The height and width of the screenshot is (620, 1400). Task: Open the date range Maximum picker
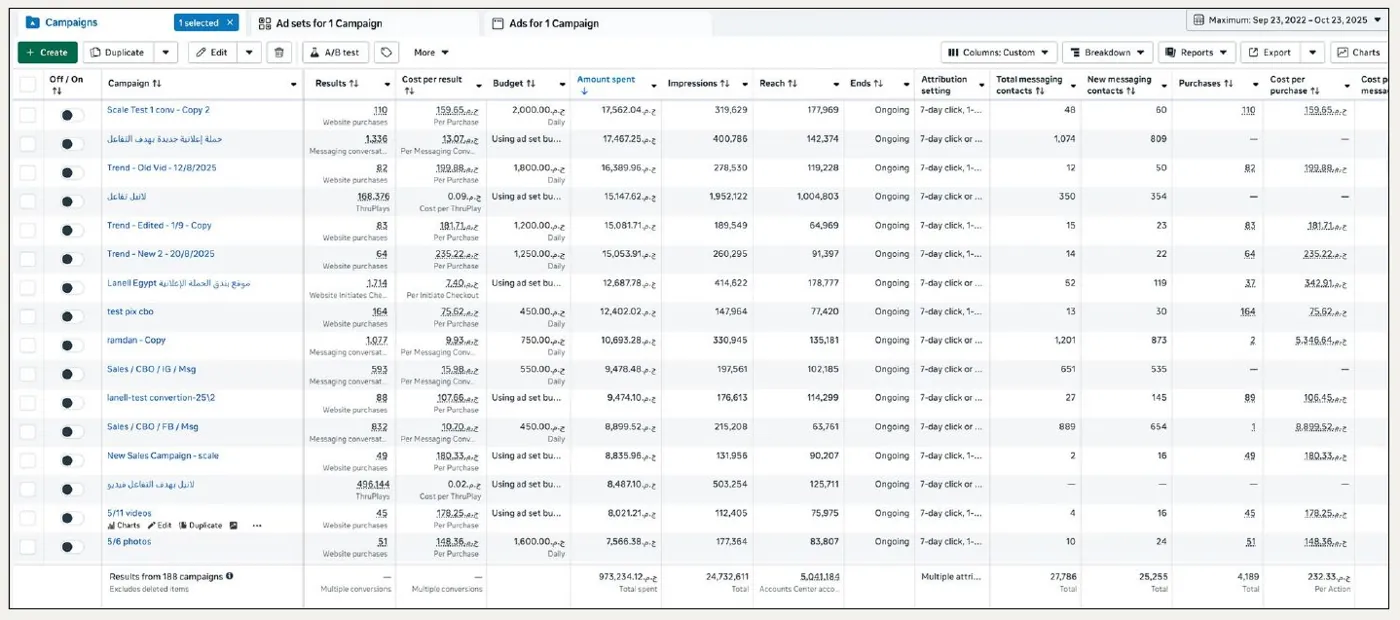click(1286, 20)
